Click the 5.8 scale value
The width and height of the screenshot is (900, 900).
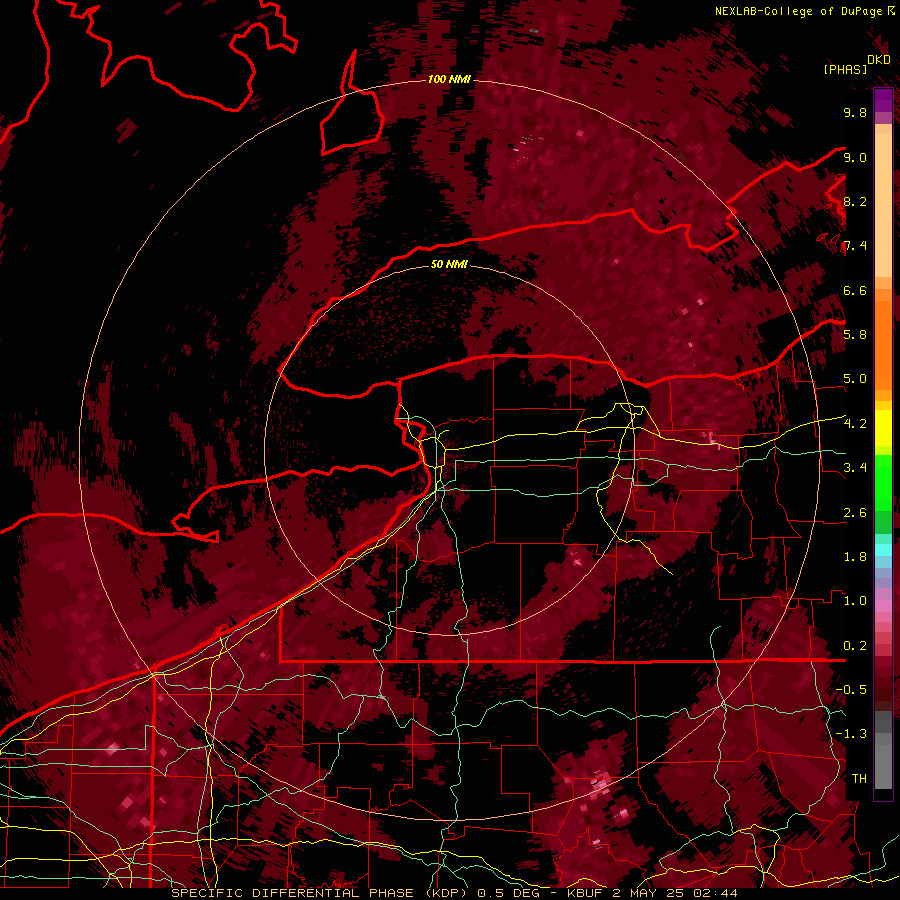[x=855, y=335]
